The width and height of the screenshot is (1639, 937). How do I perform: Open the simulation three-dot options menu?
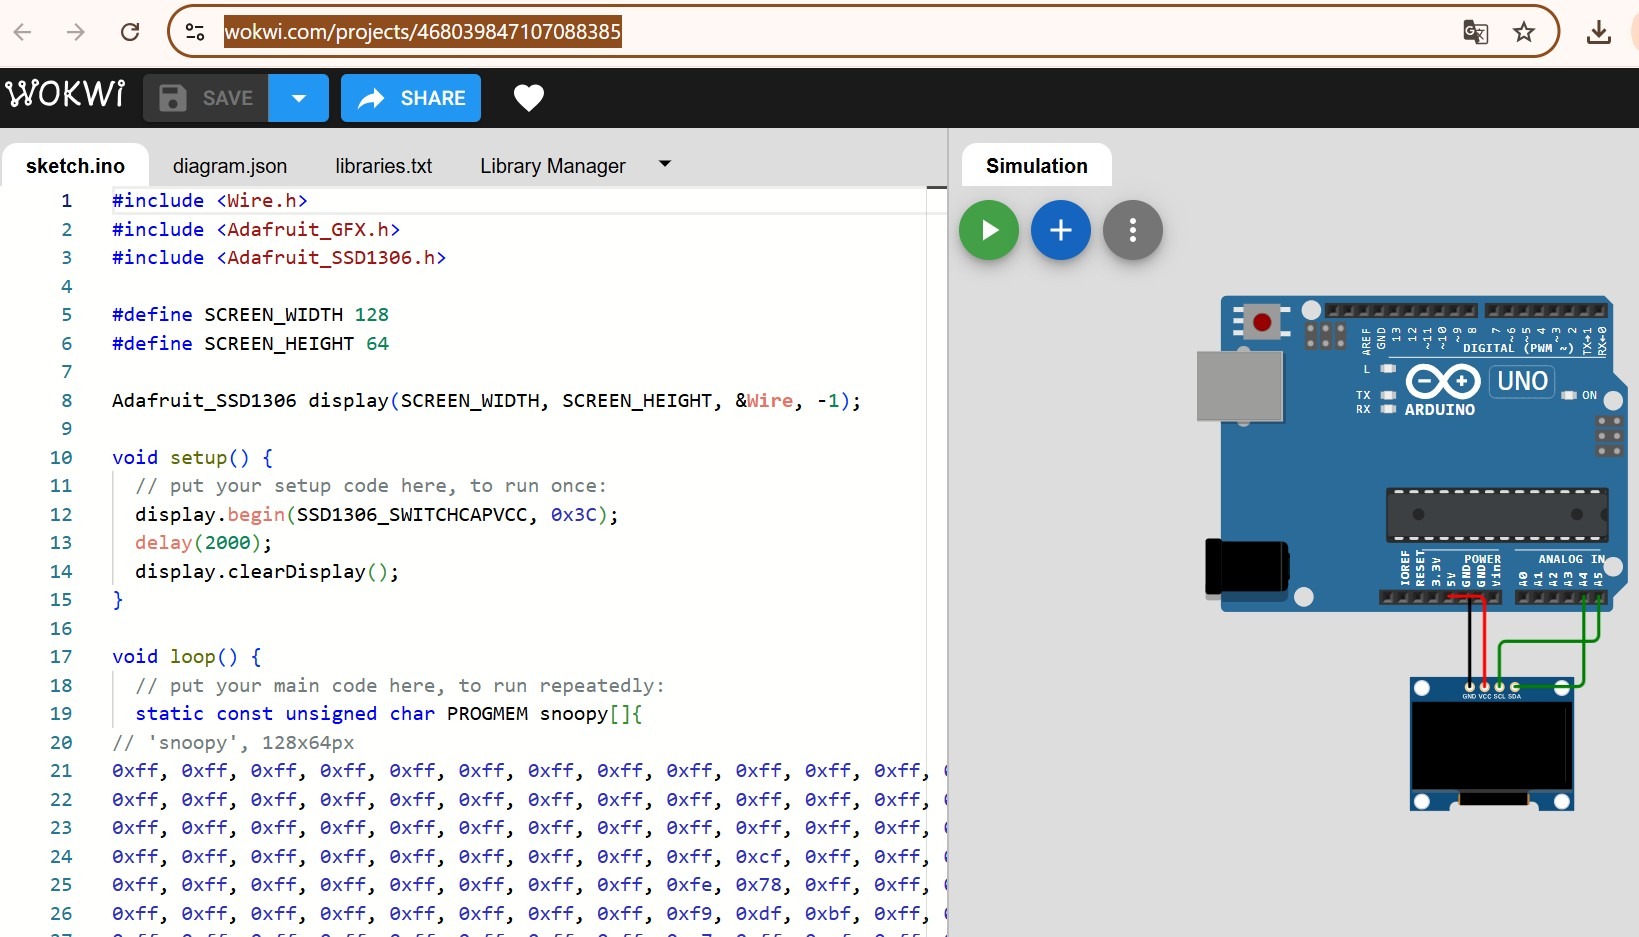point(1133,230)
